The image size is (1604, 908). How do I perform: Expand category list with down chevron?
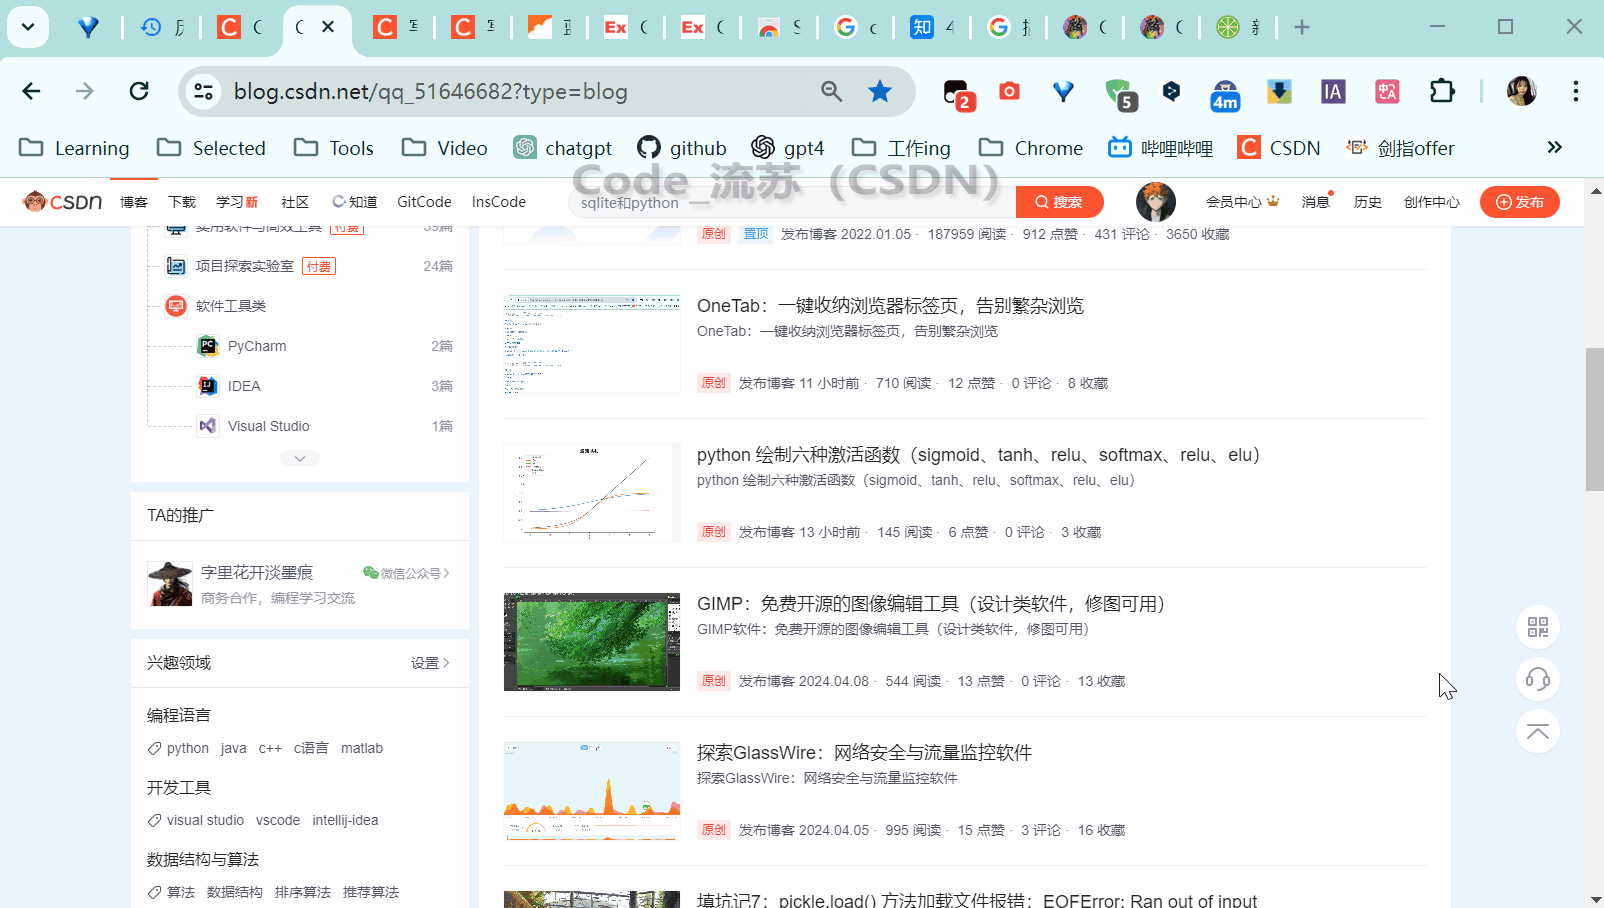(300, 458)
